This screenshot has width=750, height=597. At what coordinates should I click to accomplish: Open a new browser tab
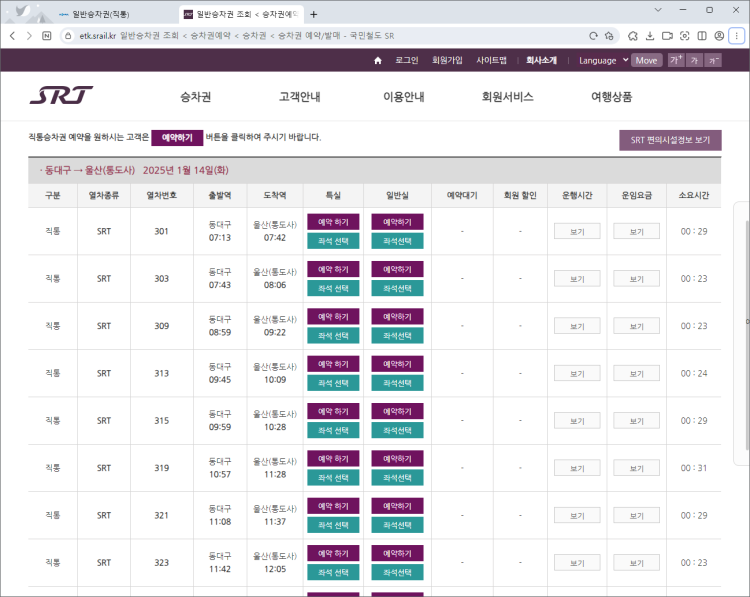click(x=313, y=14)
